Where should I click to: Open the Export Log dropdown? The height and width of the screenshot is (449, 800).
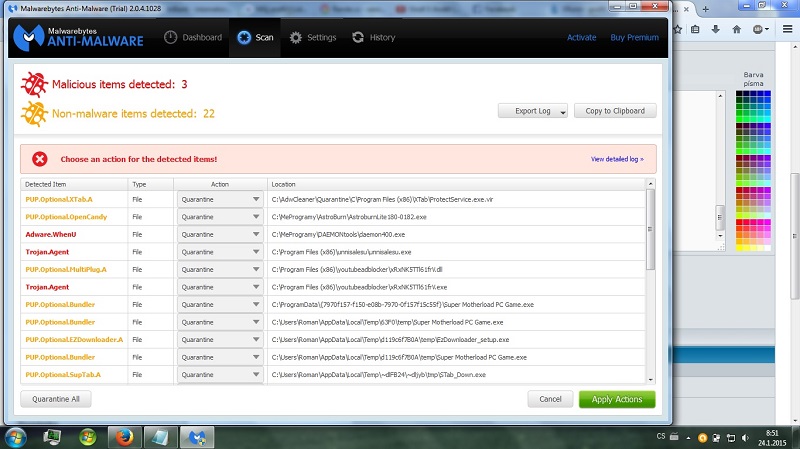pyautogui.click(x=533, y=111)
